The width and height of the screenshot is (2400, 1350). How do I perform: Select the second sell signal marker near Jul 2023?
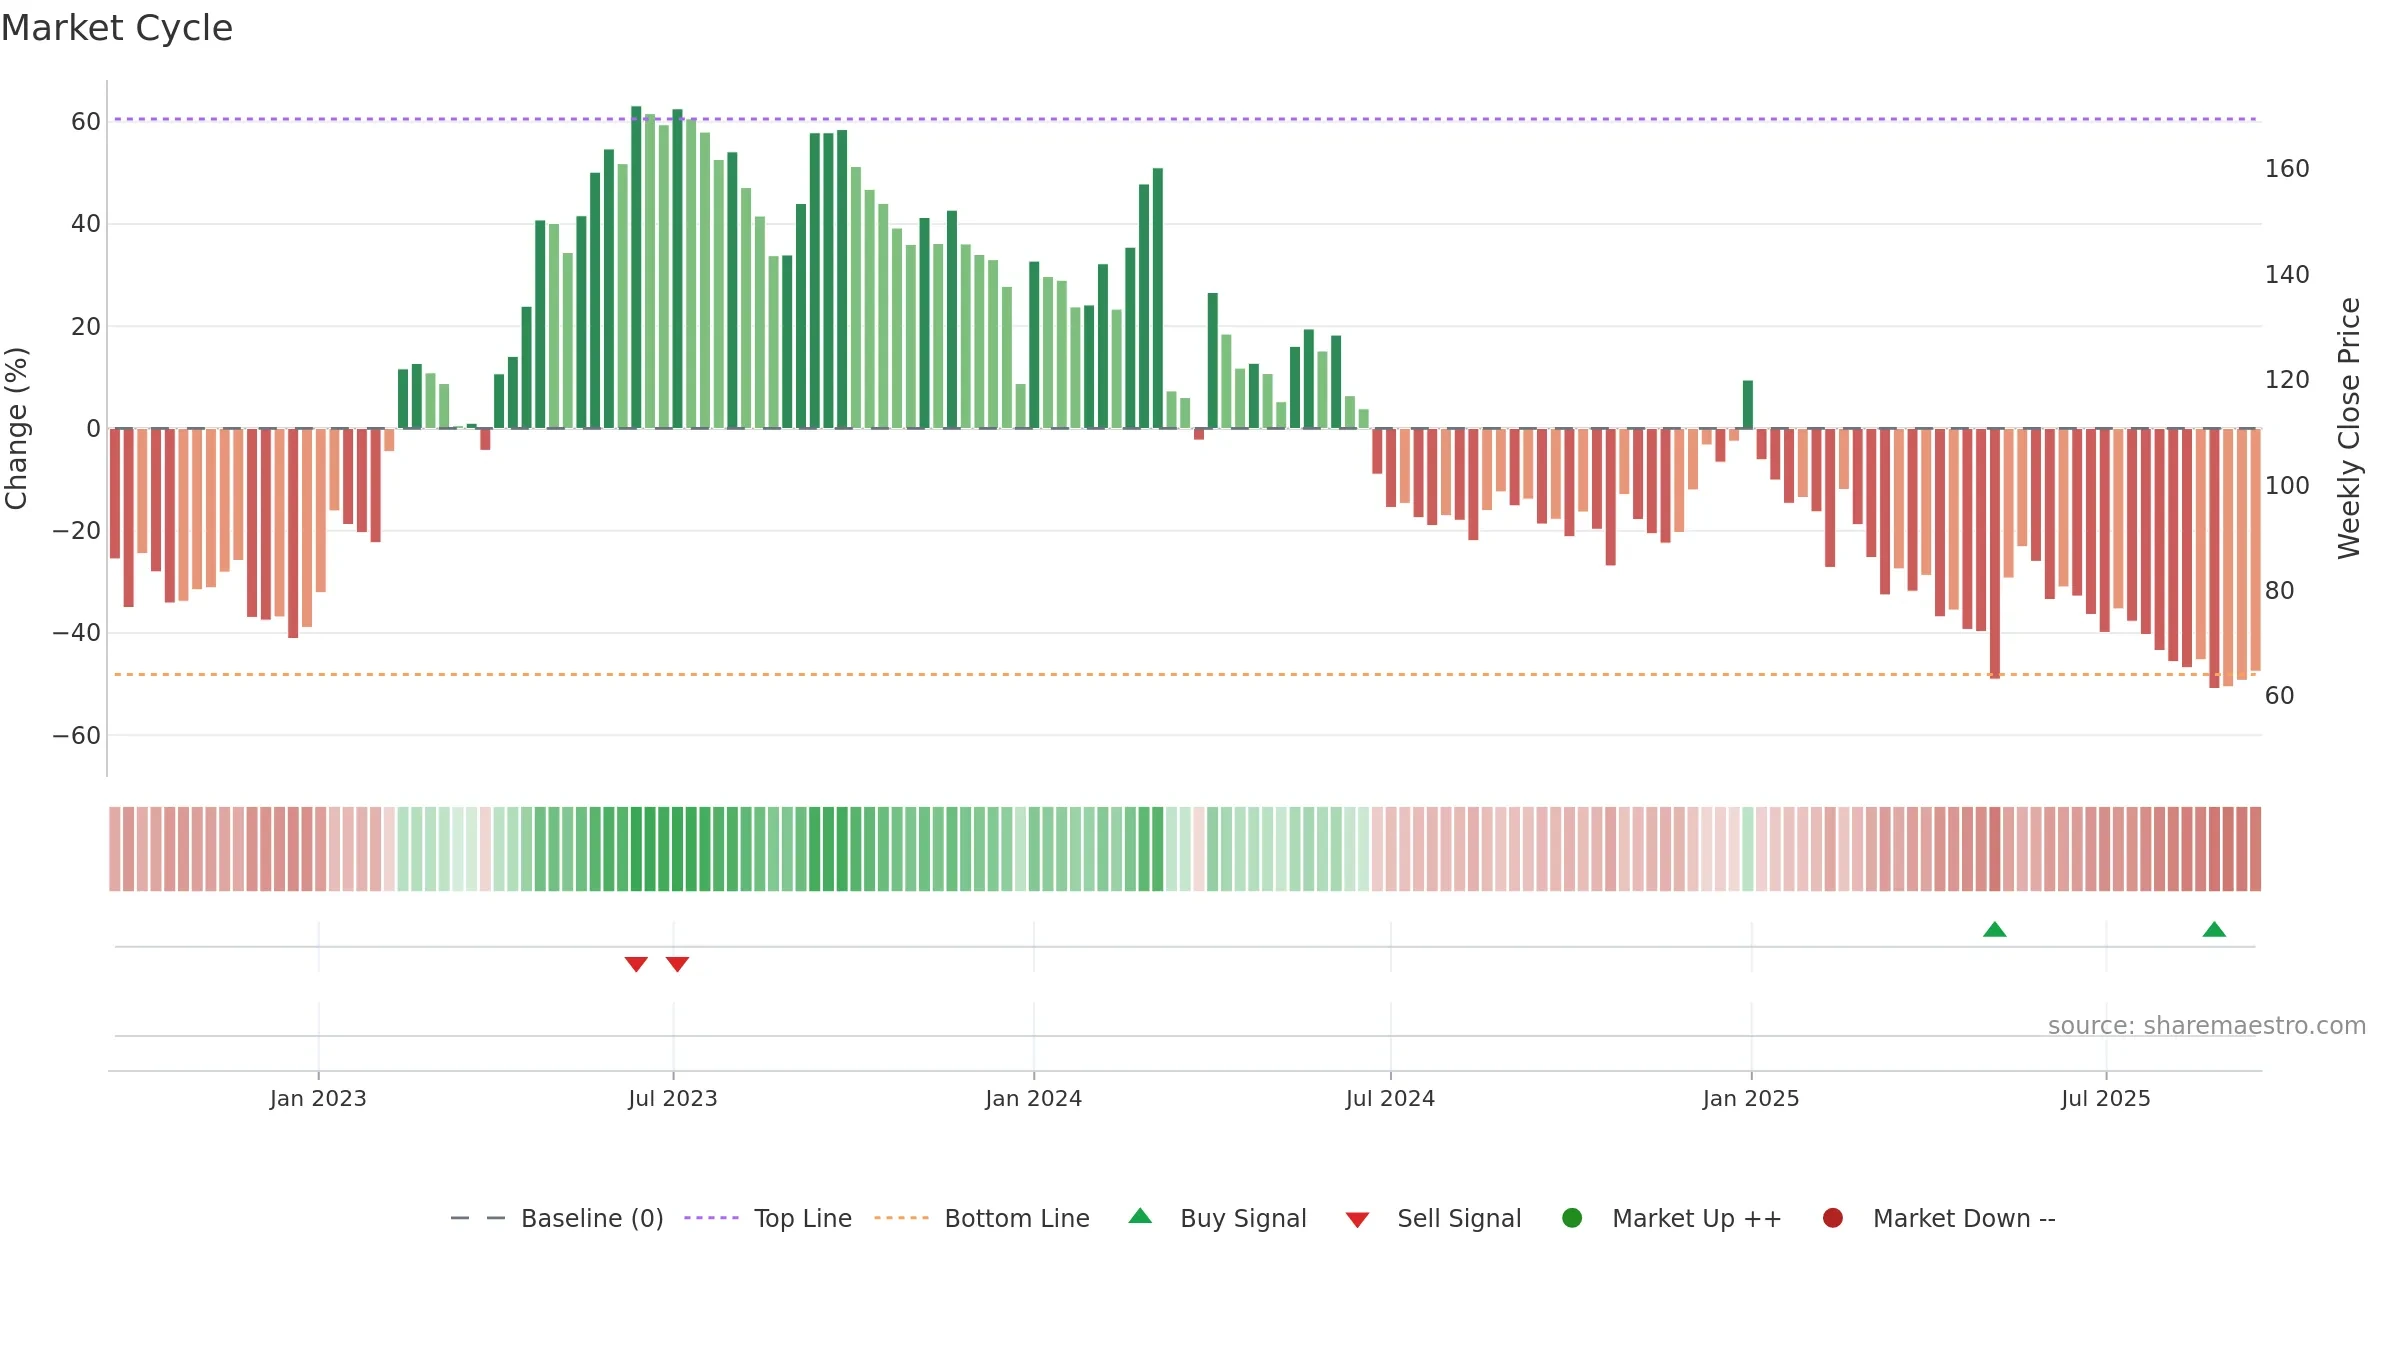click(x=677, y=964)
